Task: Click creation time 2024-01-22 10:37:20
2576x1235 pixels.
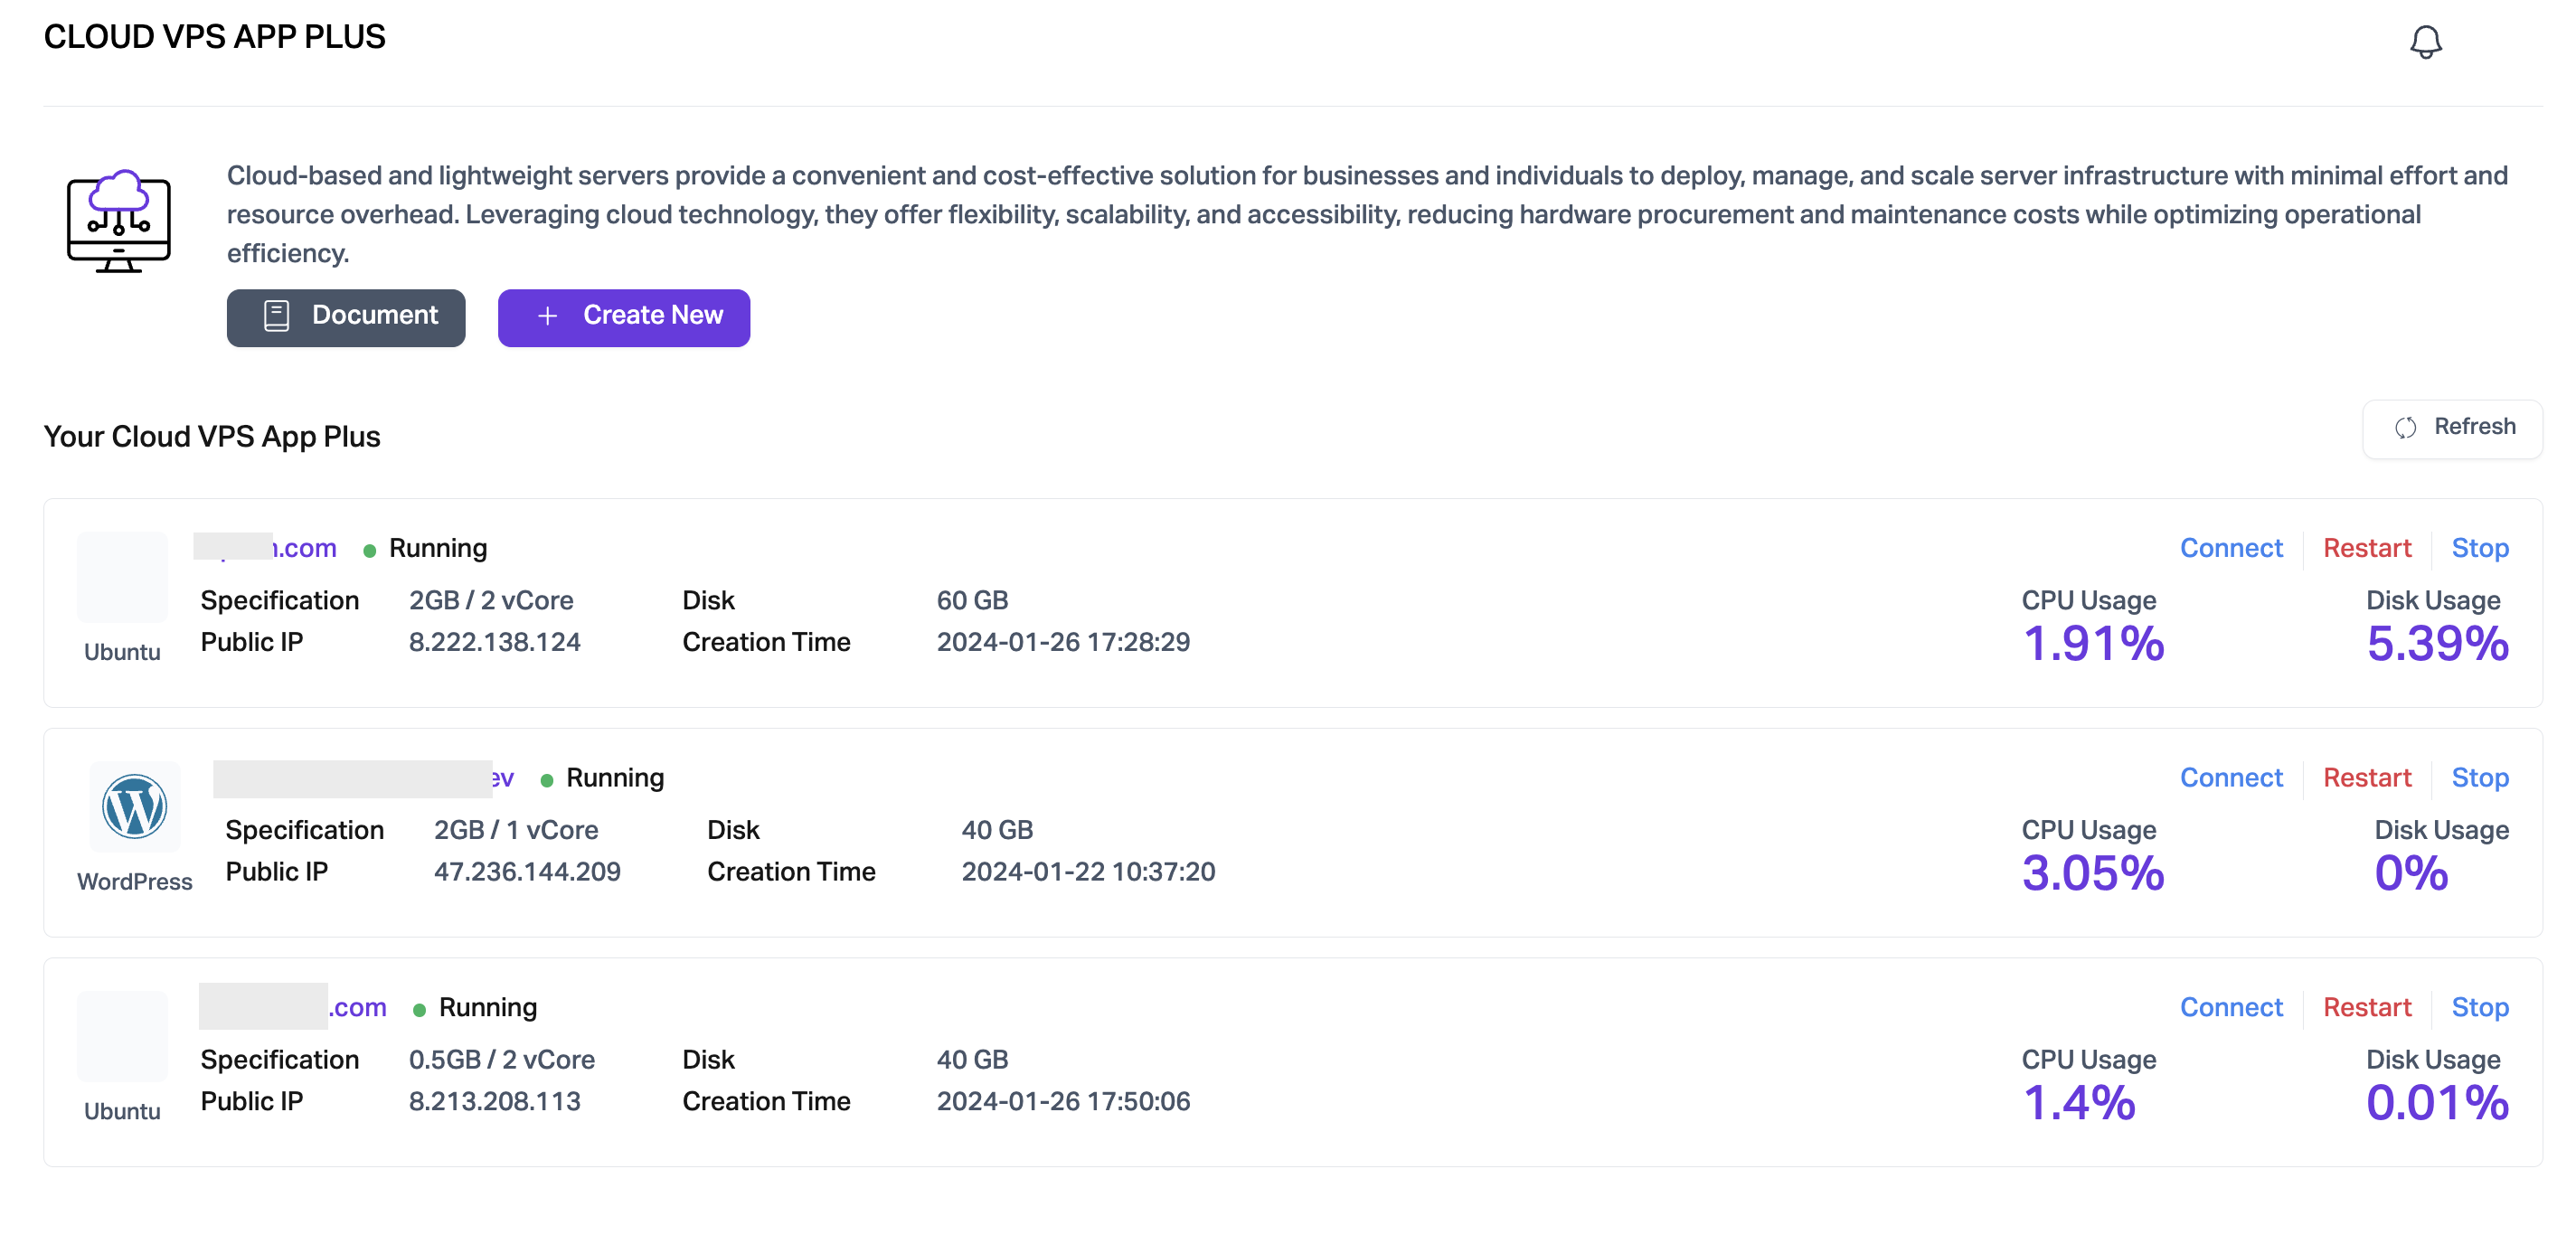Action: (1088, 872)
